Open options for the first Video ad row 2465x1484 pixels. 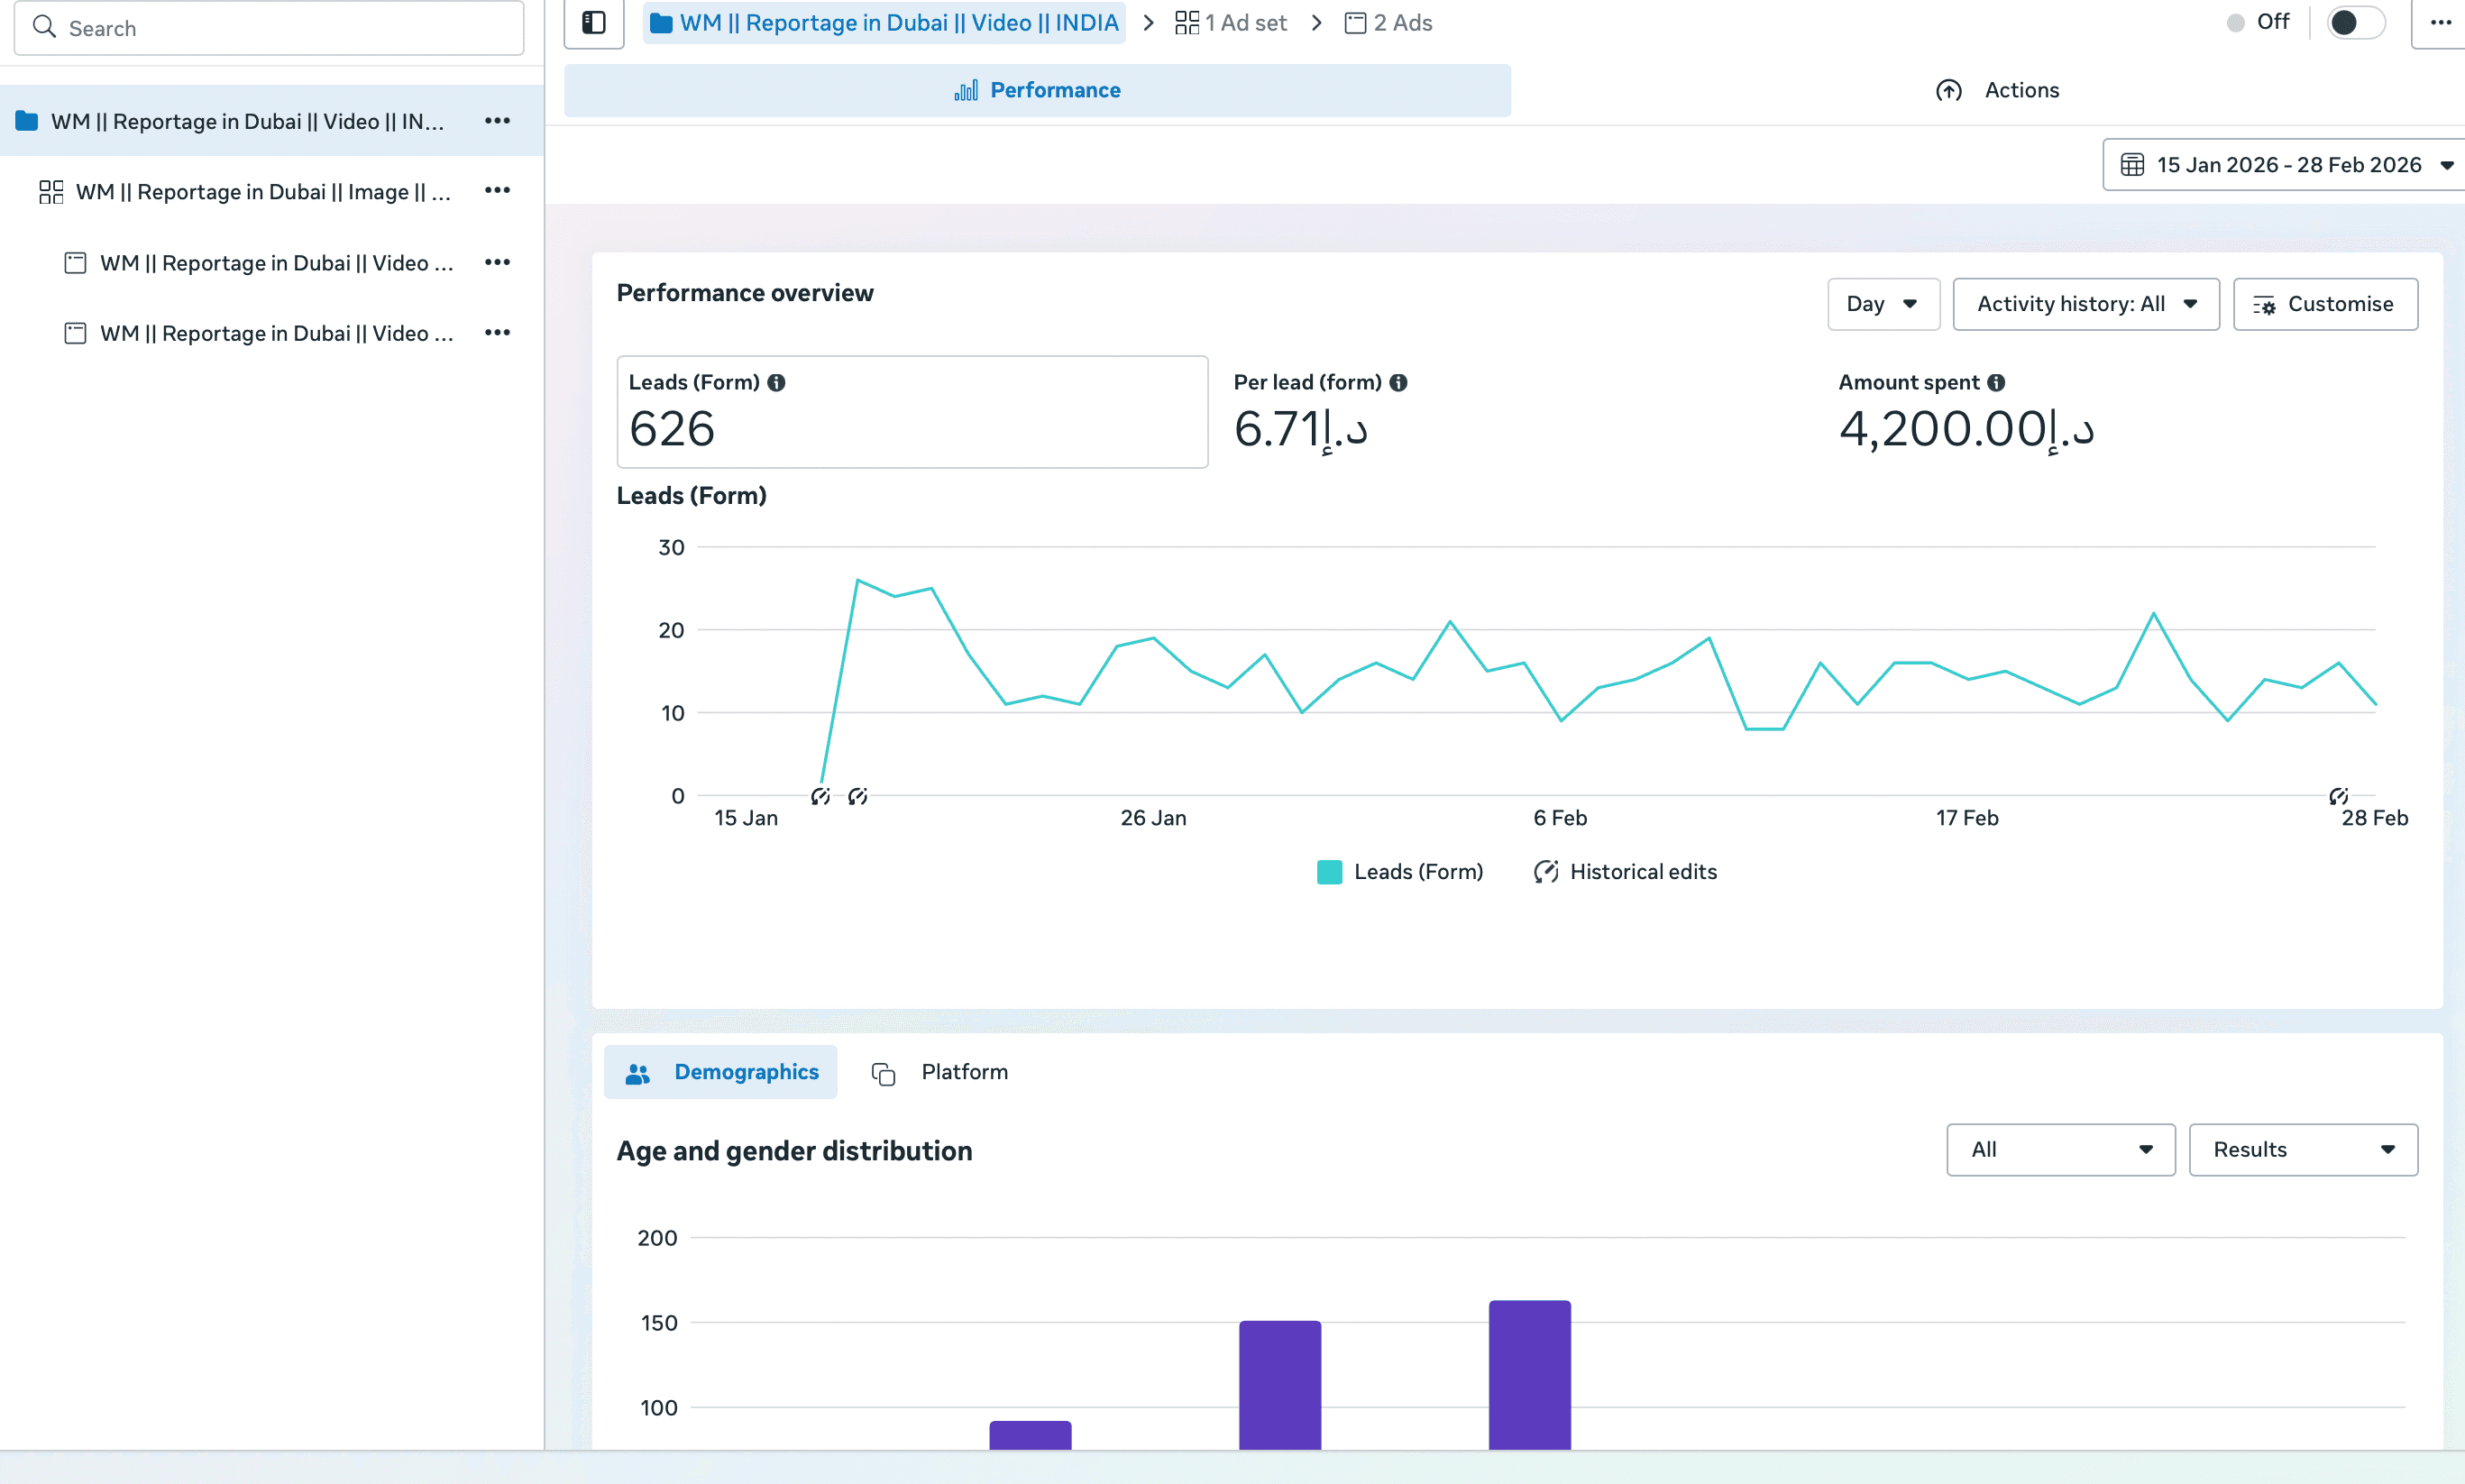[x=497, y=263]
